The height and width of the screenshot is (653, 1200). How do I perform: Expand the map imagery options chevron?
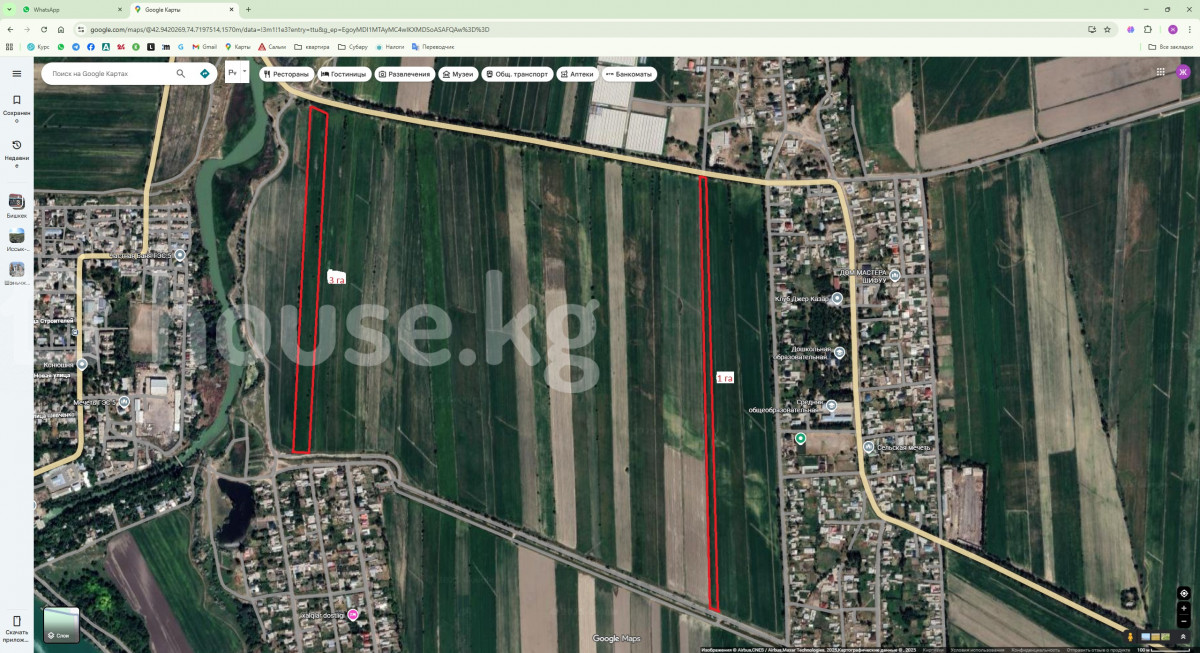pyautogui.click(x=1183, y=636)
